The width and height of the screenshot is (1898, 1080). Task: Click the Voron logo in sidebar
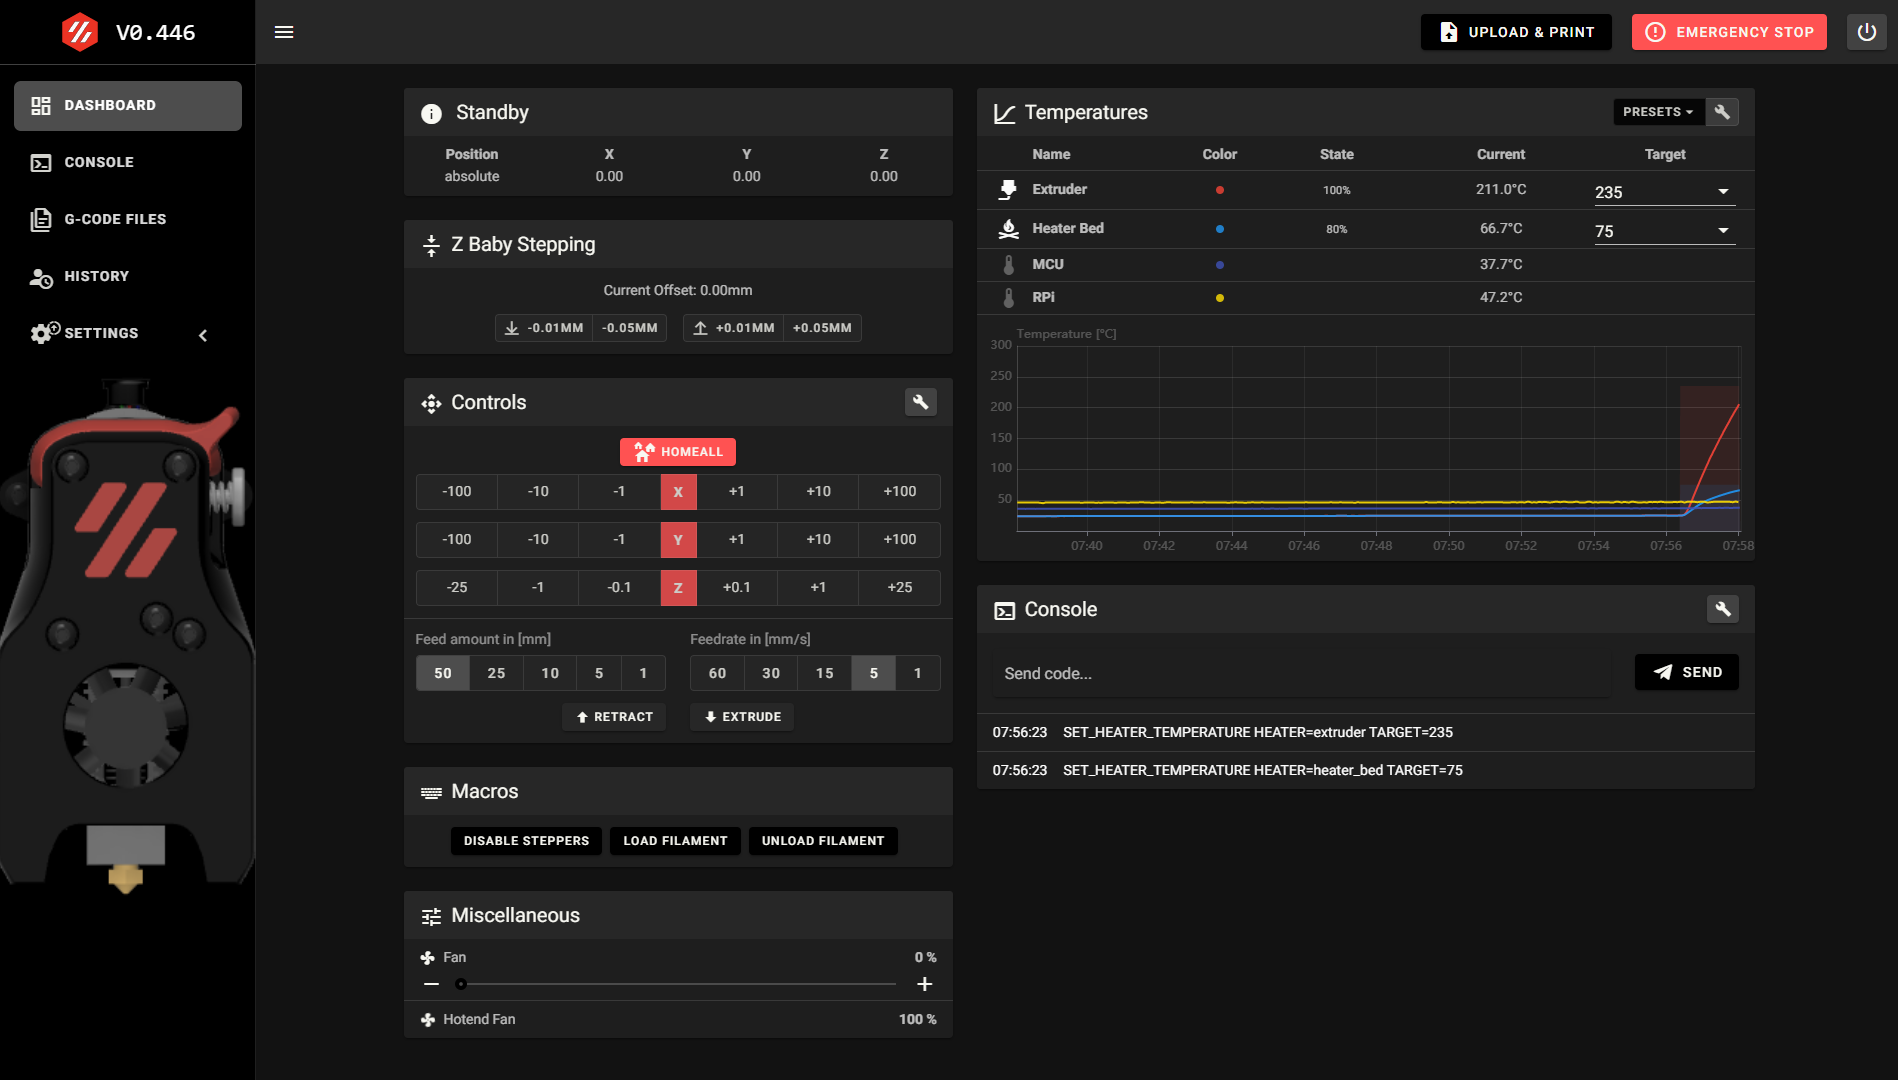tap(80, 32)
